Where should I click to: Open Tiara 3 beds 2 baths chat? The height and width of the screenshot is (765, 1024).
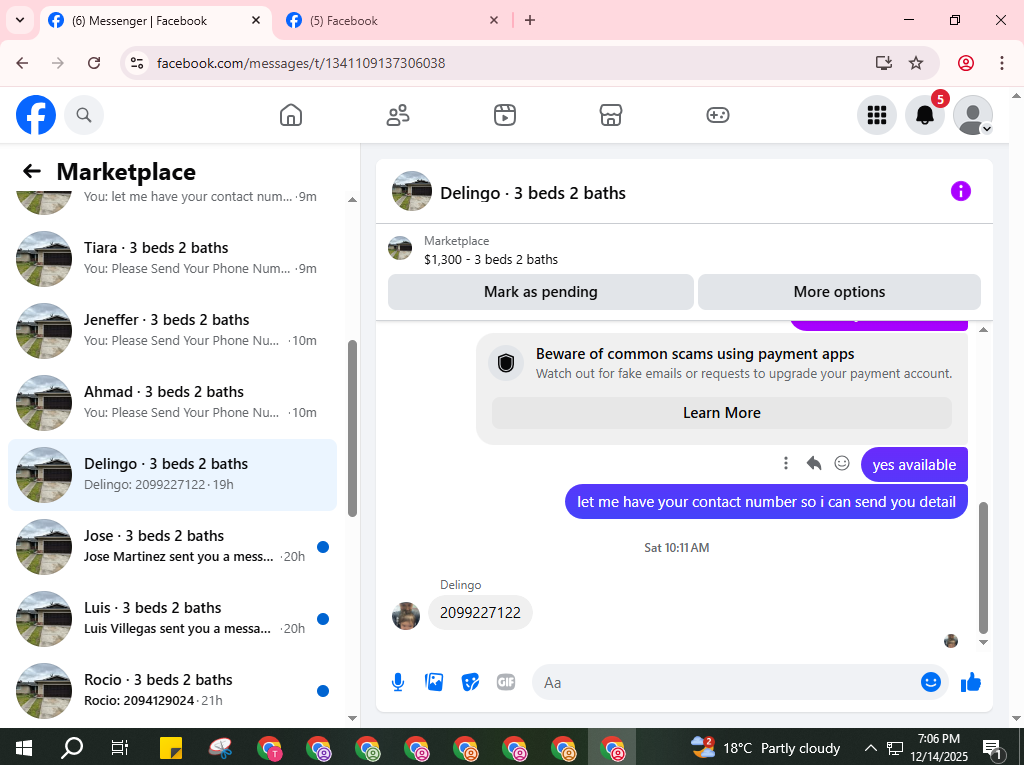click(x=172, y=259)
